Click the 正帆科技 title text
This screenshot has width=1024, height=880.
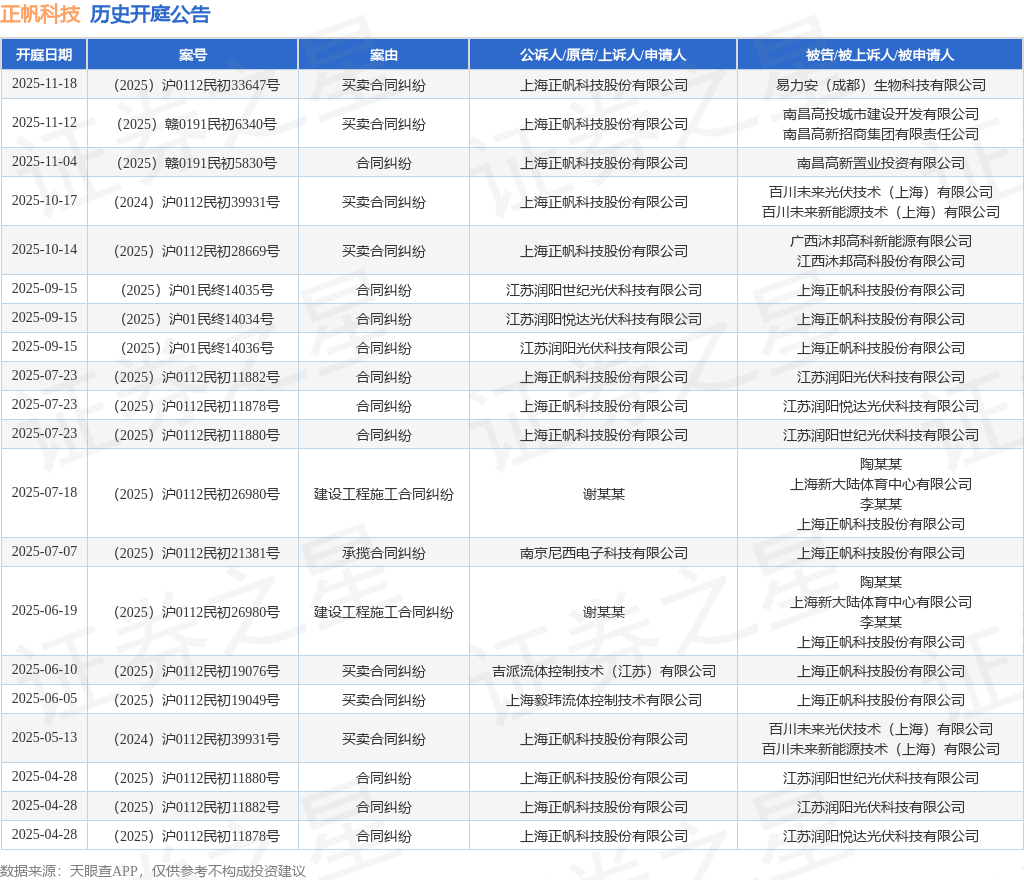coord(40,14)
